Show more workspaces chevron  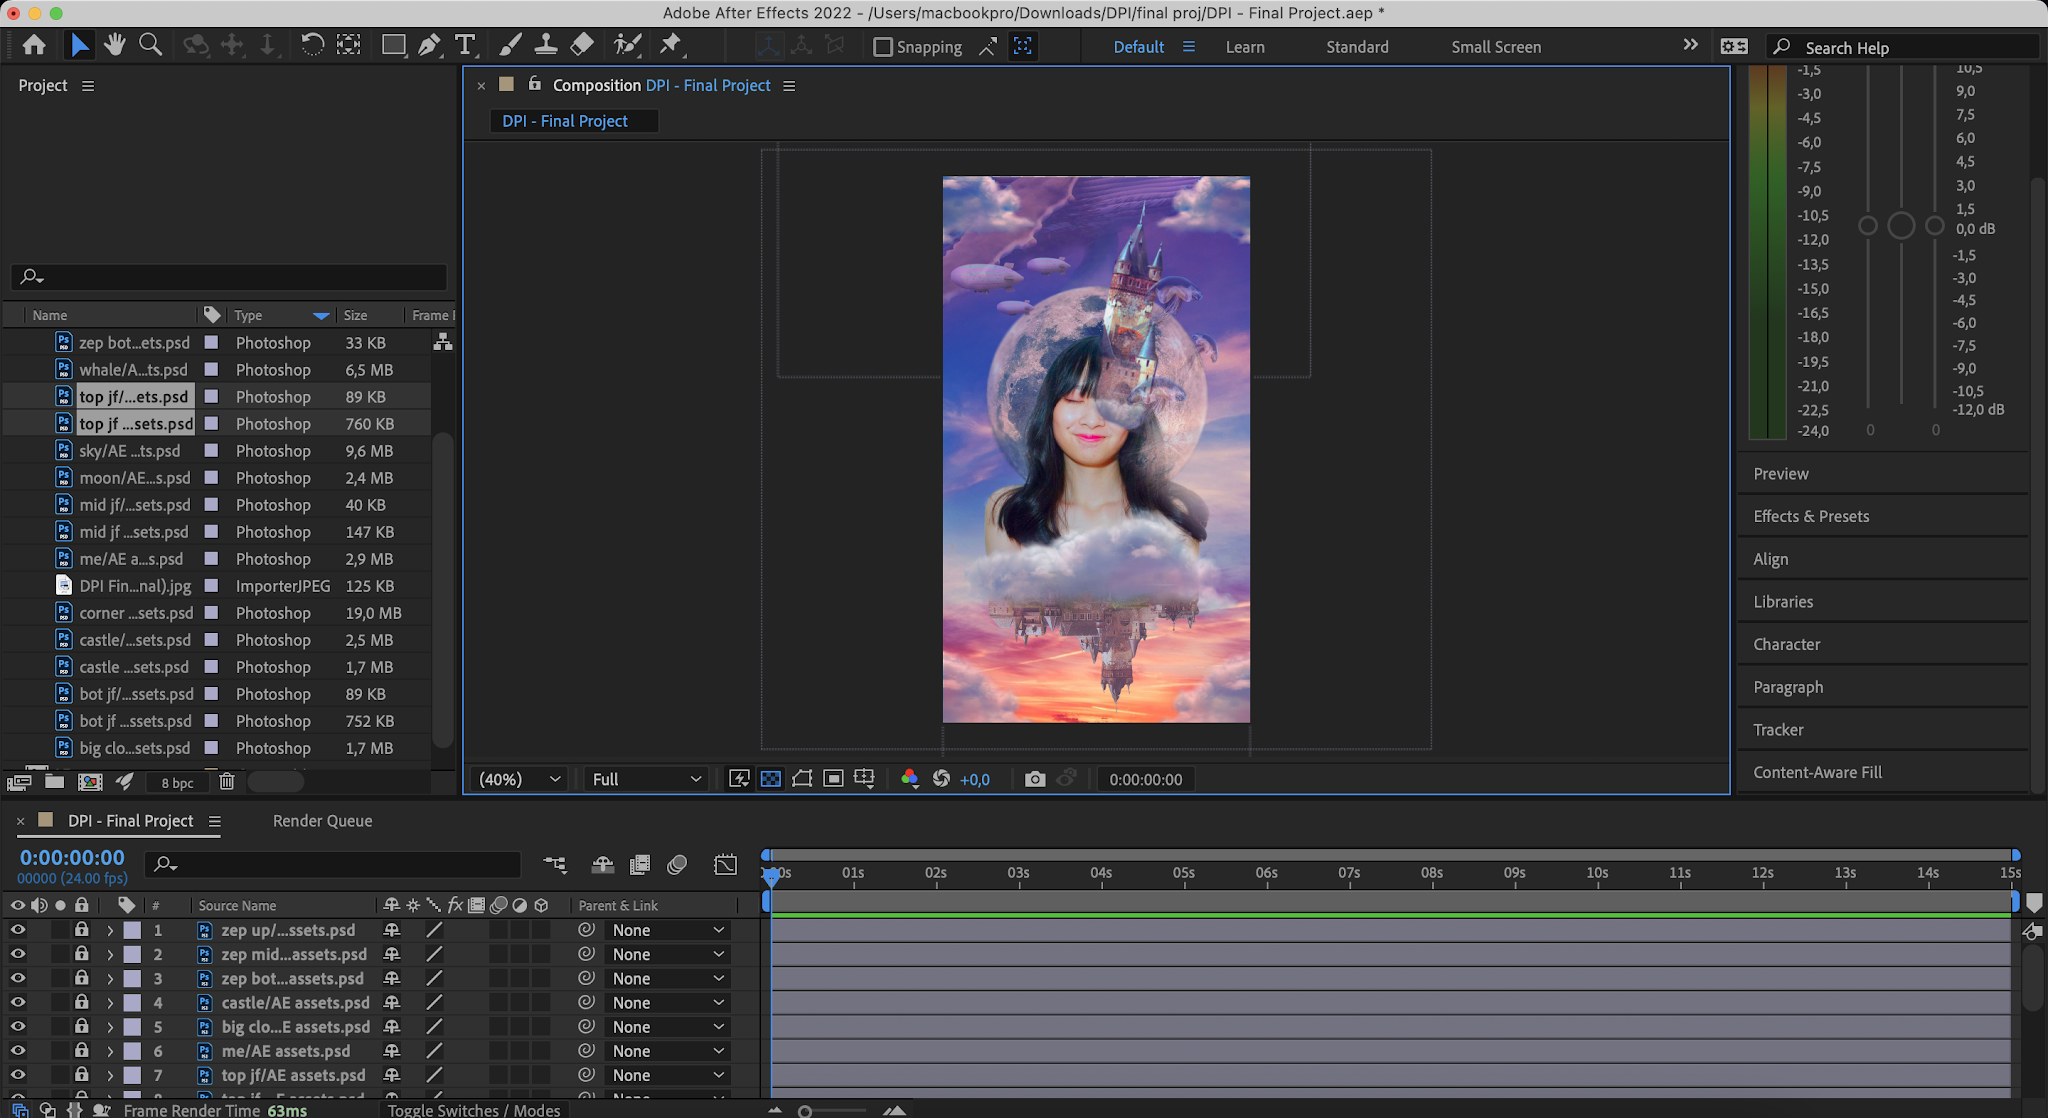point(1690,45)
